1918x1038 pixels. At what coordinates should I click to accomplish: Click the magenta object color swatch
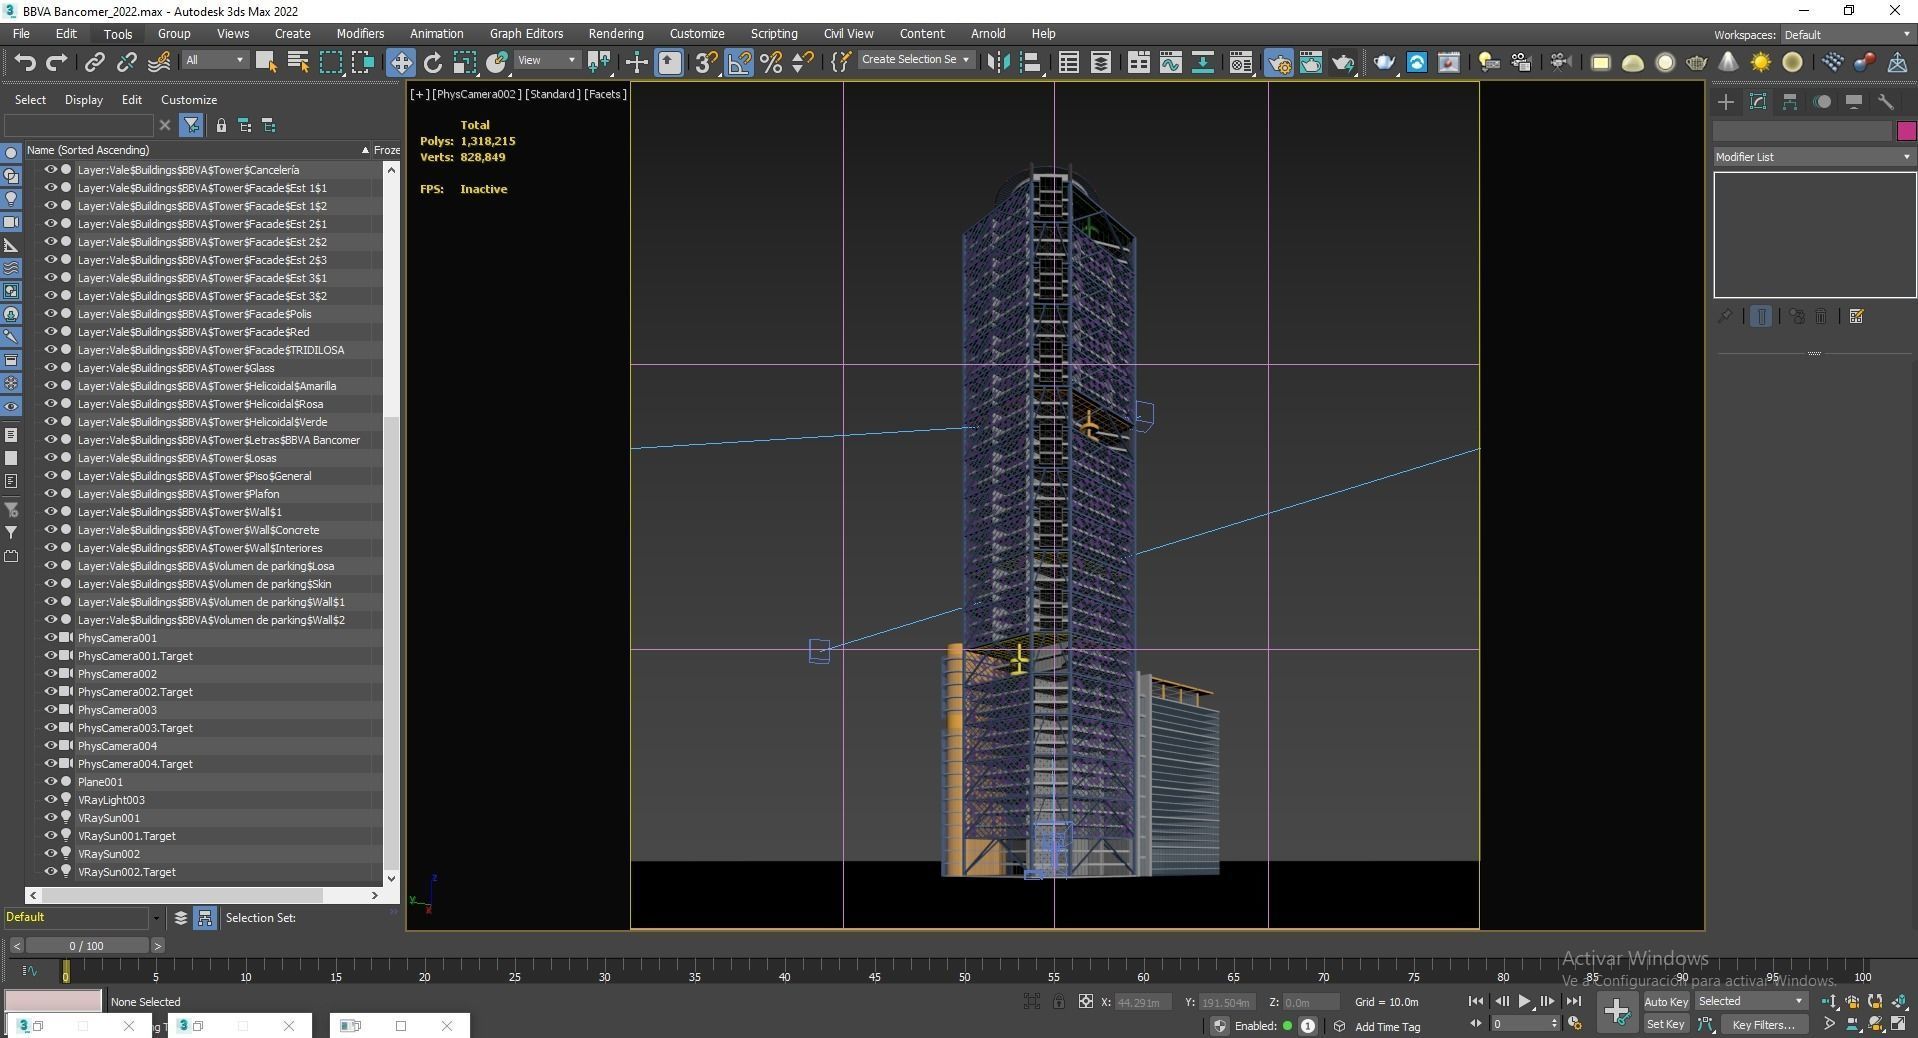coord(1906,131)
